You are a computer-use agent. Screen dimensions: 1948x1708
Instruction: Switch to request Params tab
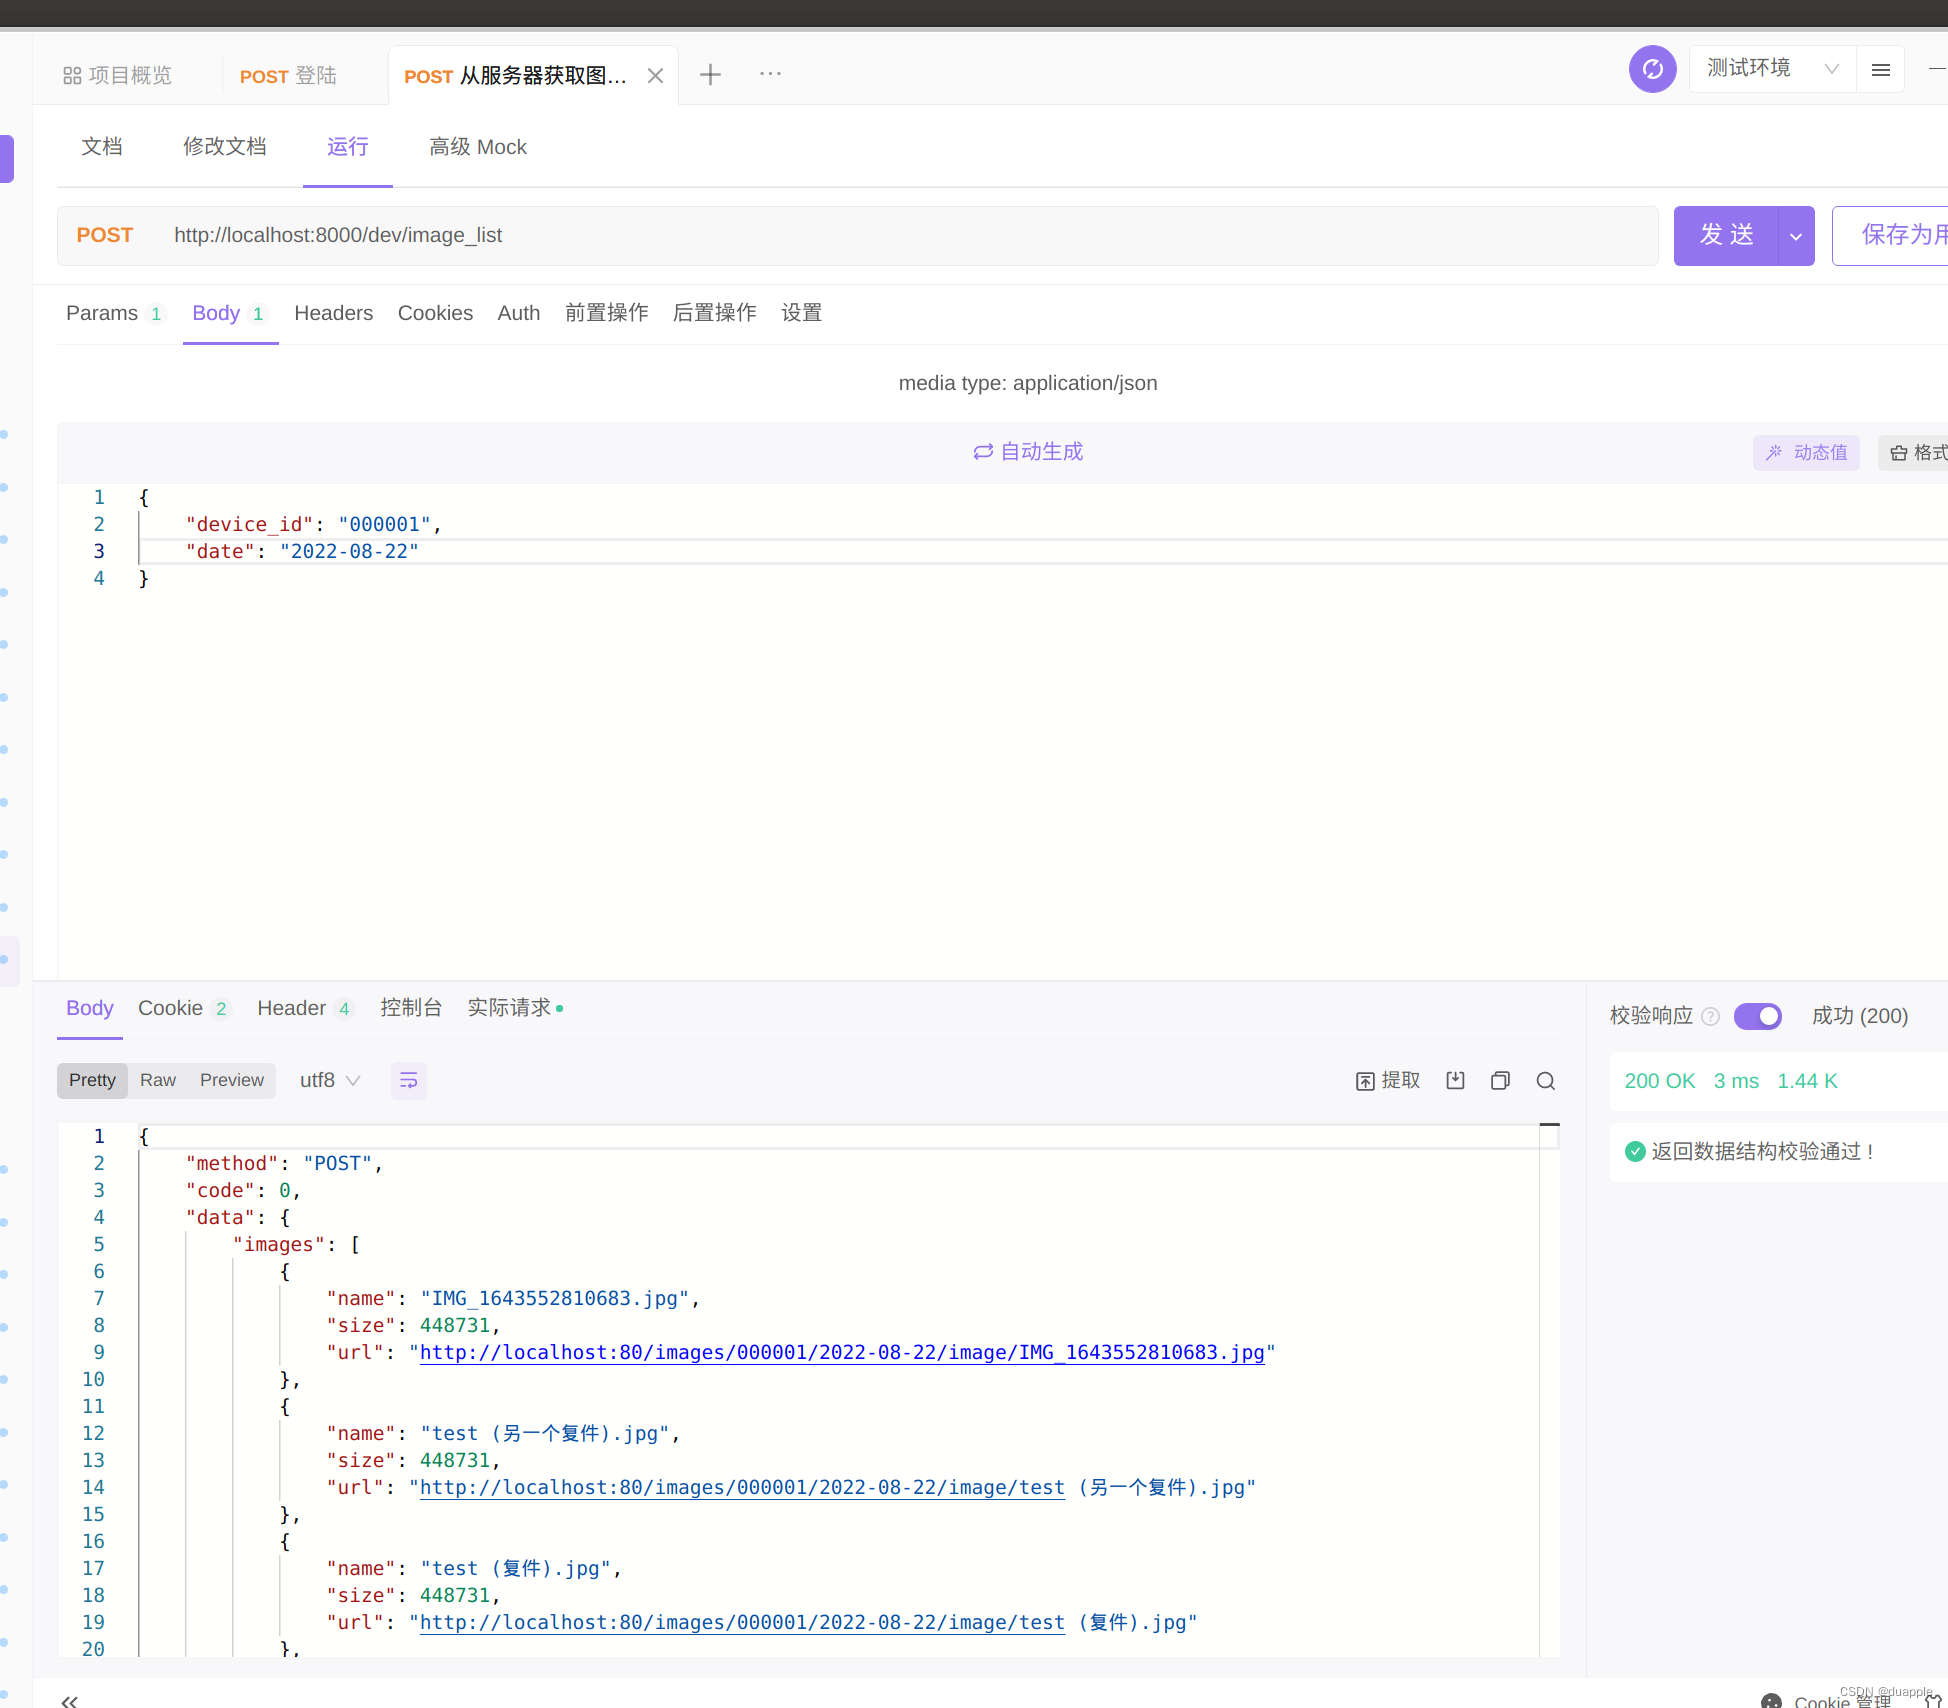click(114, 314)
